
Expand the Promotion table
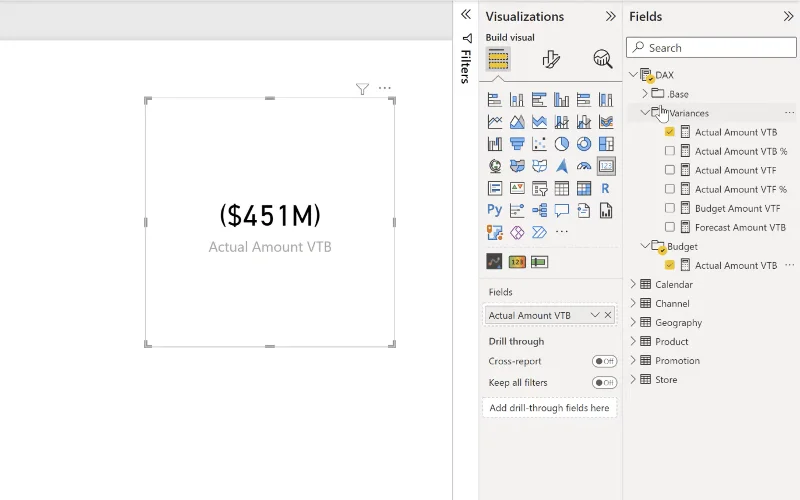[x=633, y=361]
